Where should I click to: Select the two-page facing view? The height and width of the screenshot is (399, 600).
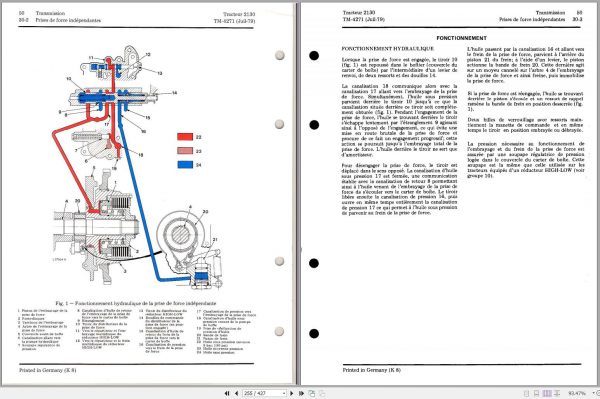coord(547,394)
